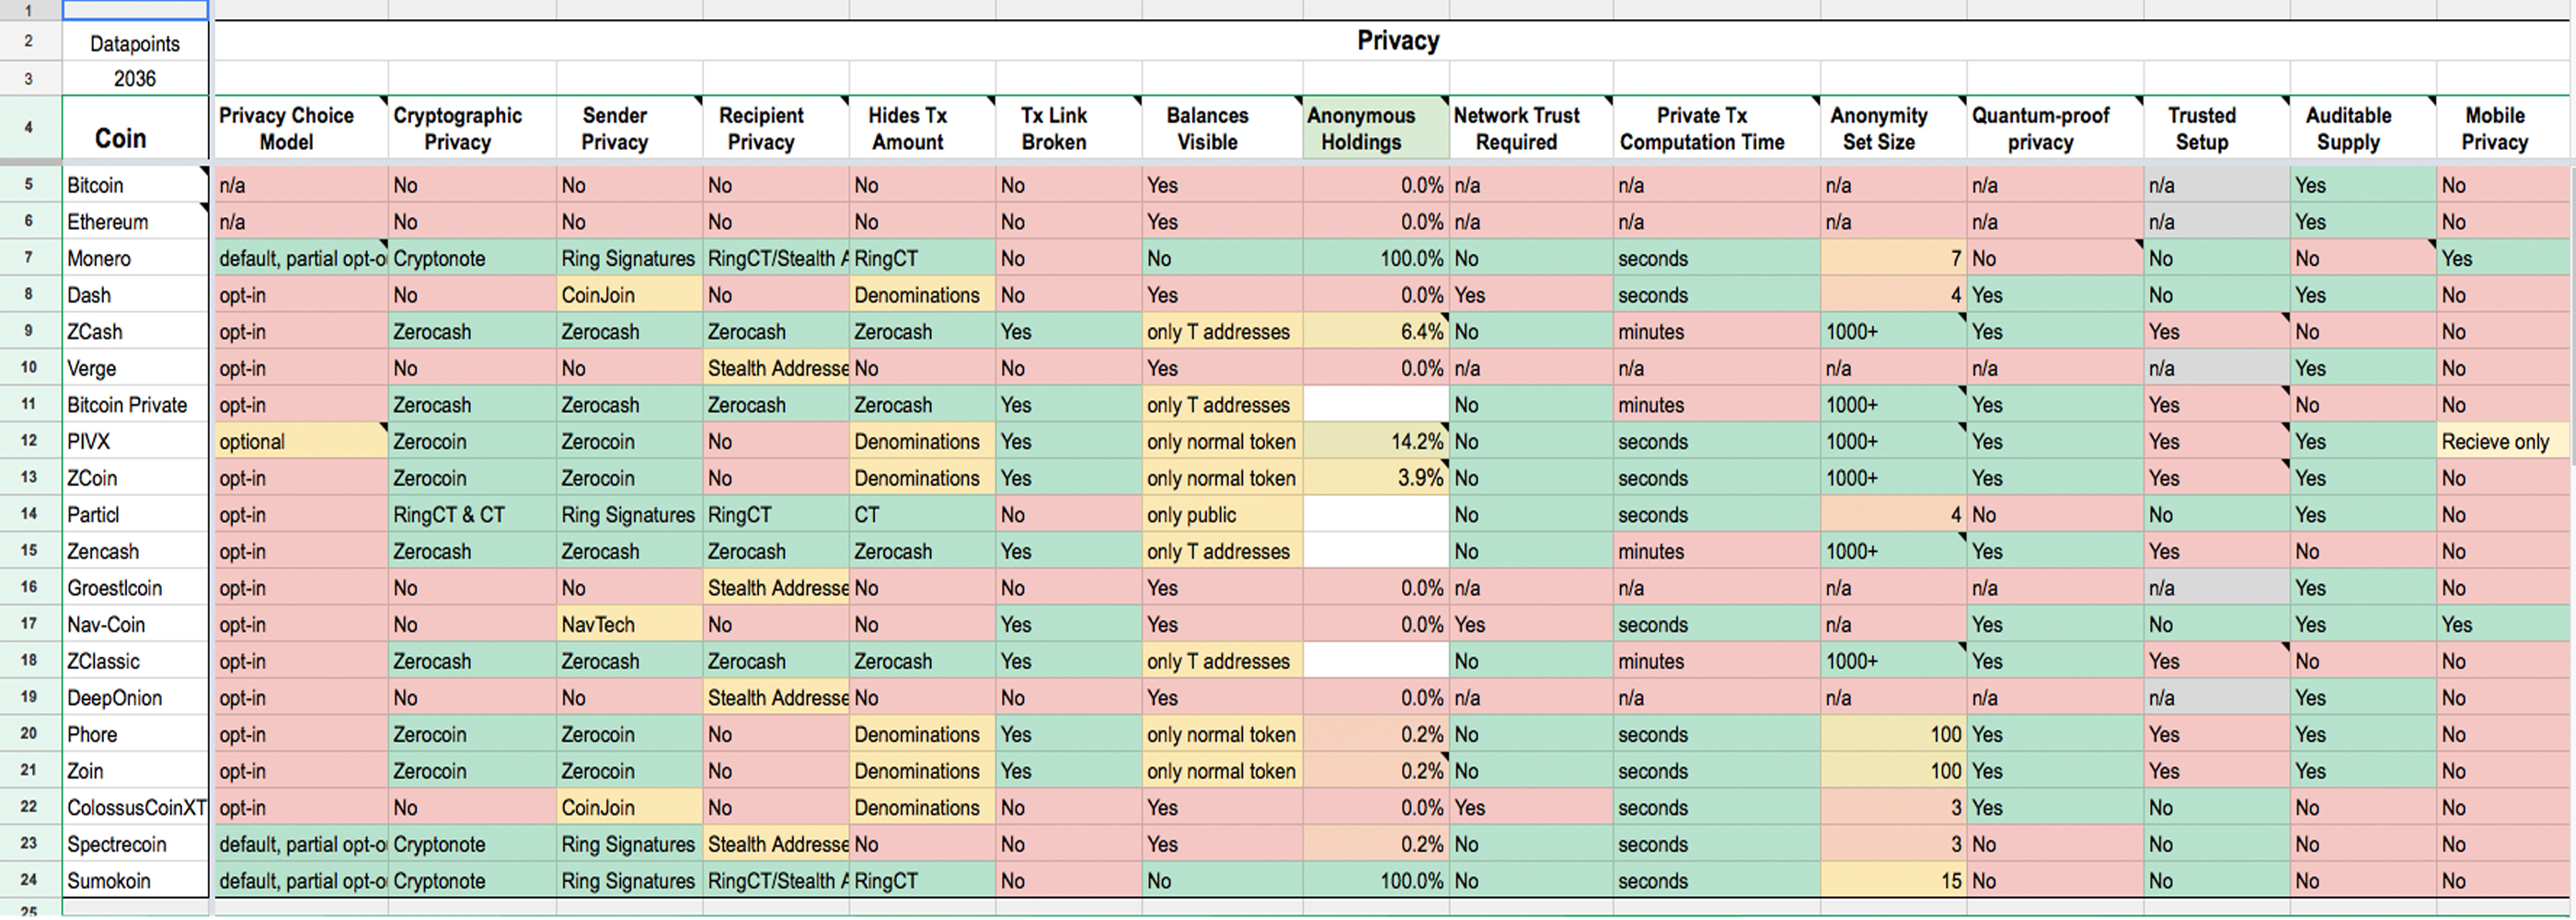Select the Coin column header cell
The height and width of the screenshot is (920, 2576).
pos(135,128)
